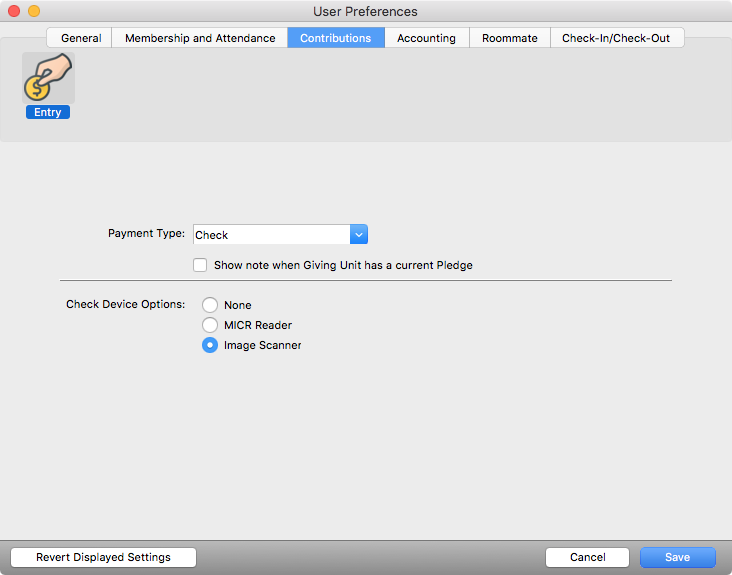
Task: Open the Roommate tab
Action: (x=509, y=38)
